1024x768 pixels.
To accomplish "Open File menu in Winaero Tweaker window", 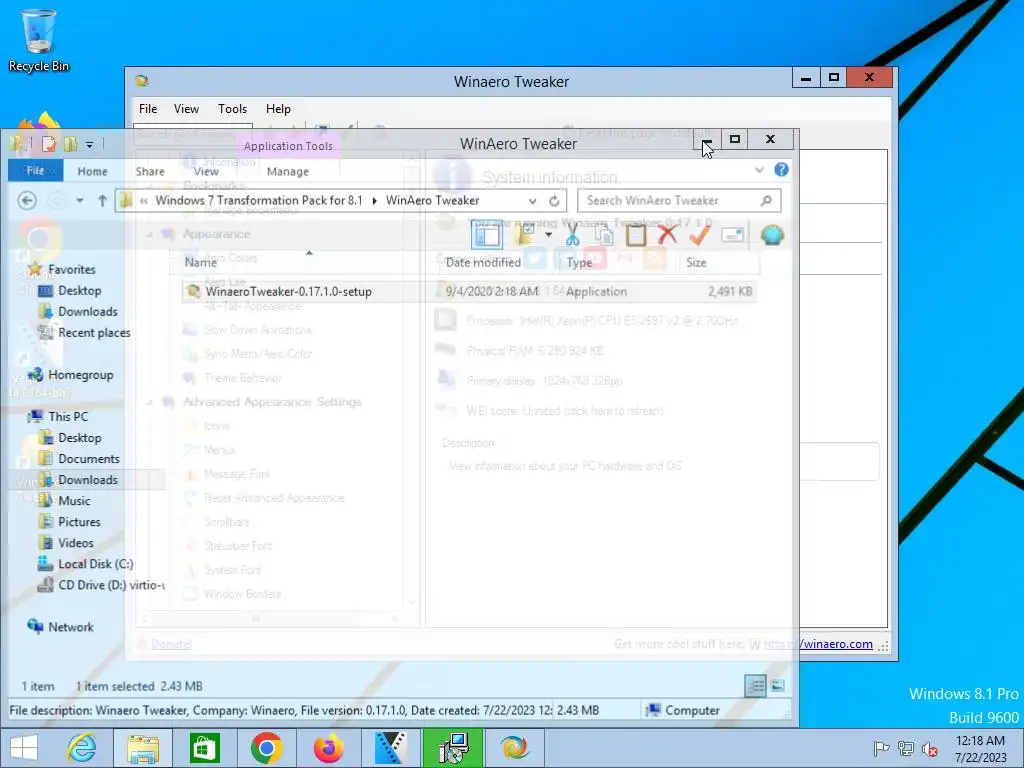I will tap(148, 108).
